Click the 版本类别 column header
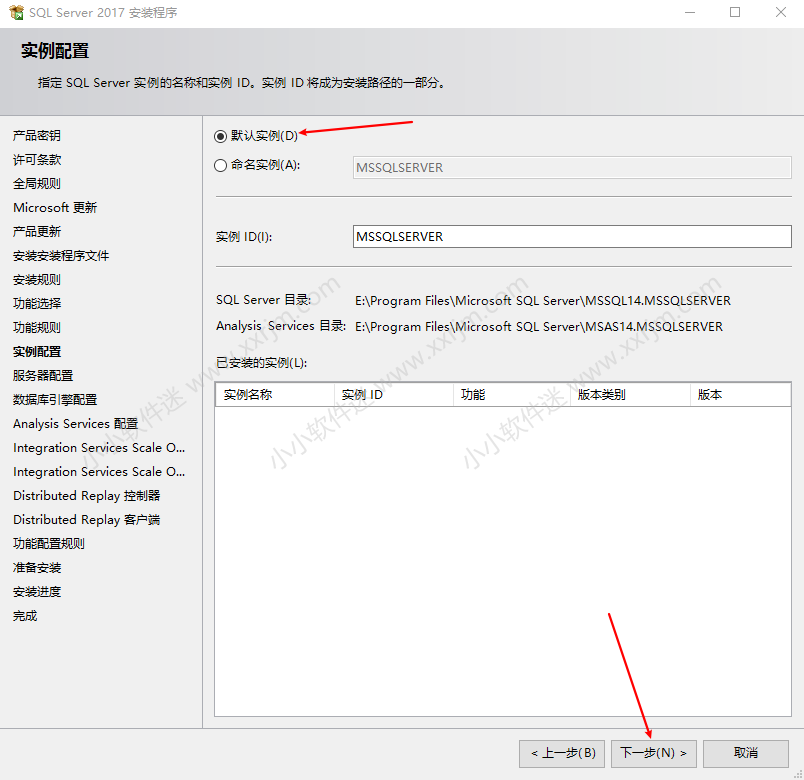The width and height of the screenshot is (804, 780). tap(630, 395)
